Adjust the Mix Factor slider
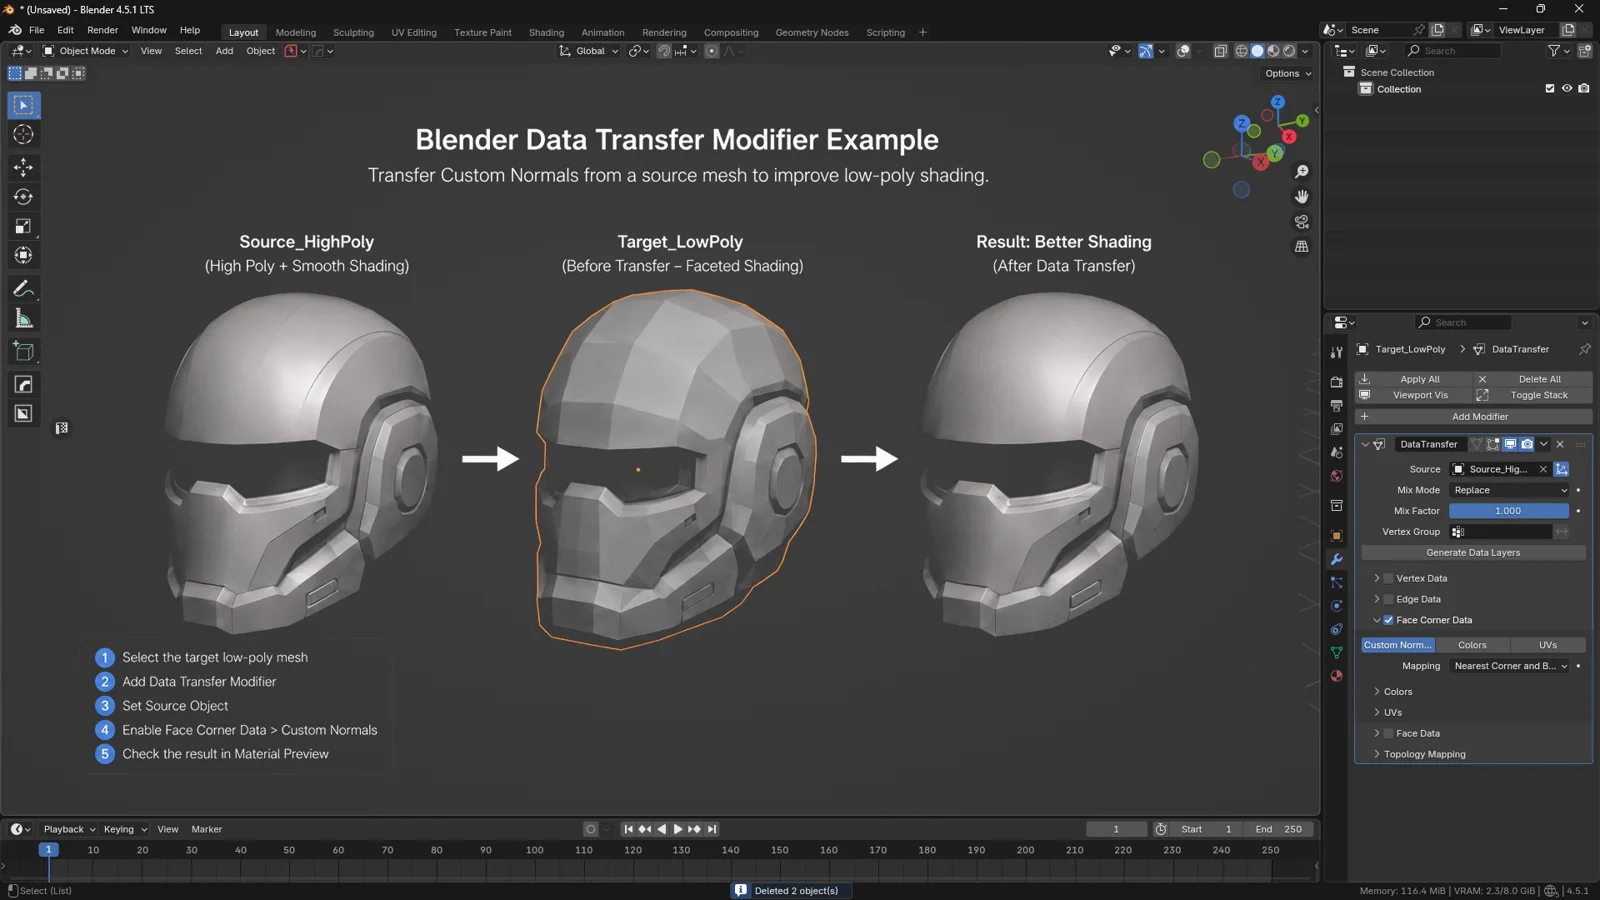 [1509, 511]
